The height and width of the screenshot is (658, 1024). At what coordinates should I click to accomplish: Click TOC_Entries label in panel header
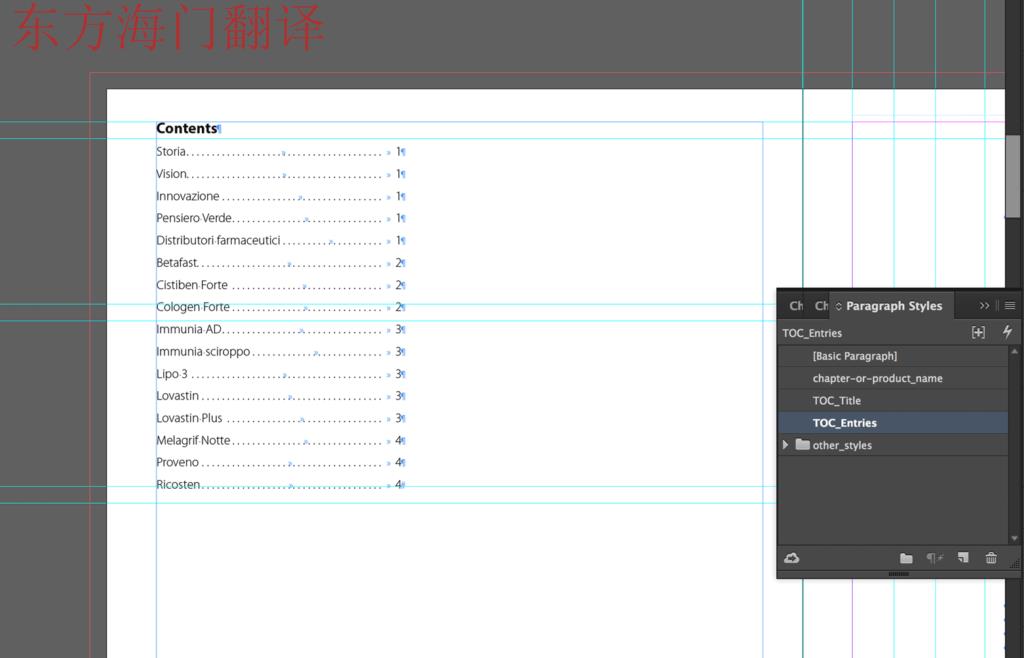pyautogui.click(x=812, y=333)
